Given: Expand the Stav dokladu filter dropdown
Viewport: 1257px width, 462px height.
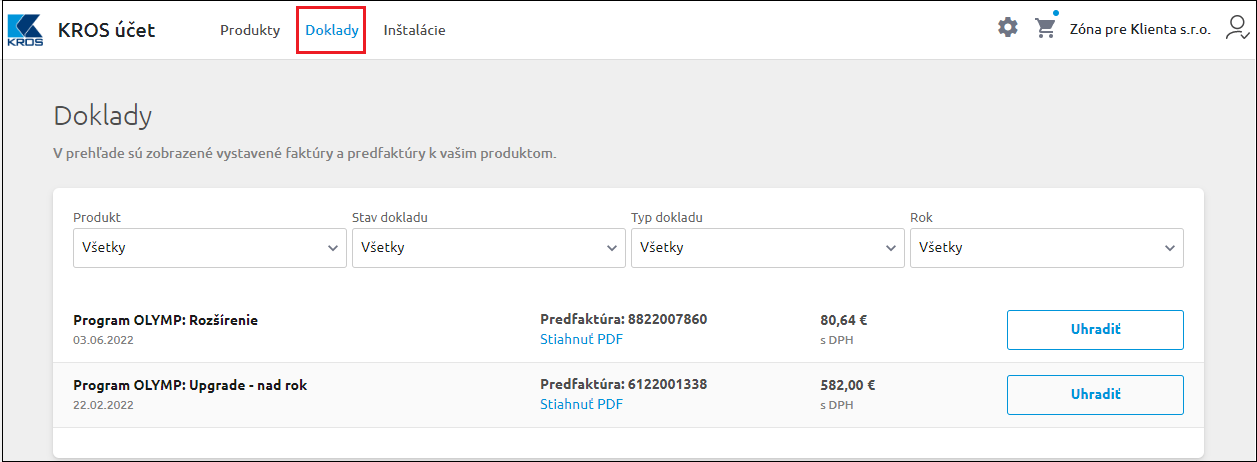Looking at the screenshot, I should (x=488, y=248).
